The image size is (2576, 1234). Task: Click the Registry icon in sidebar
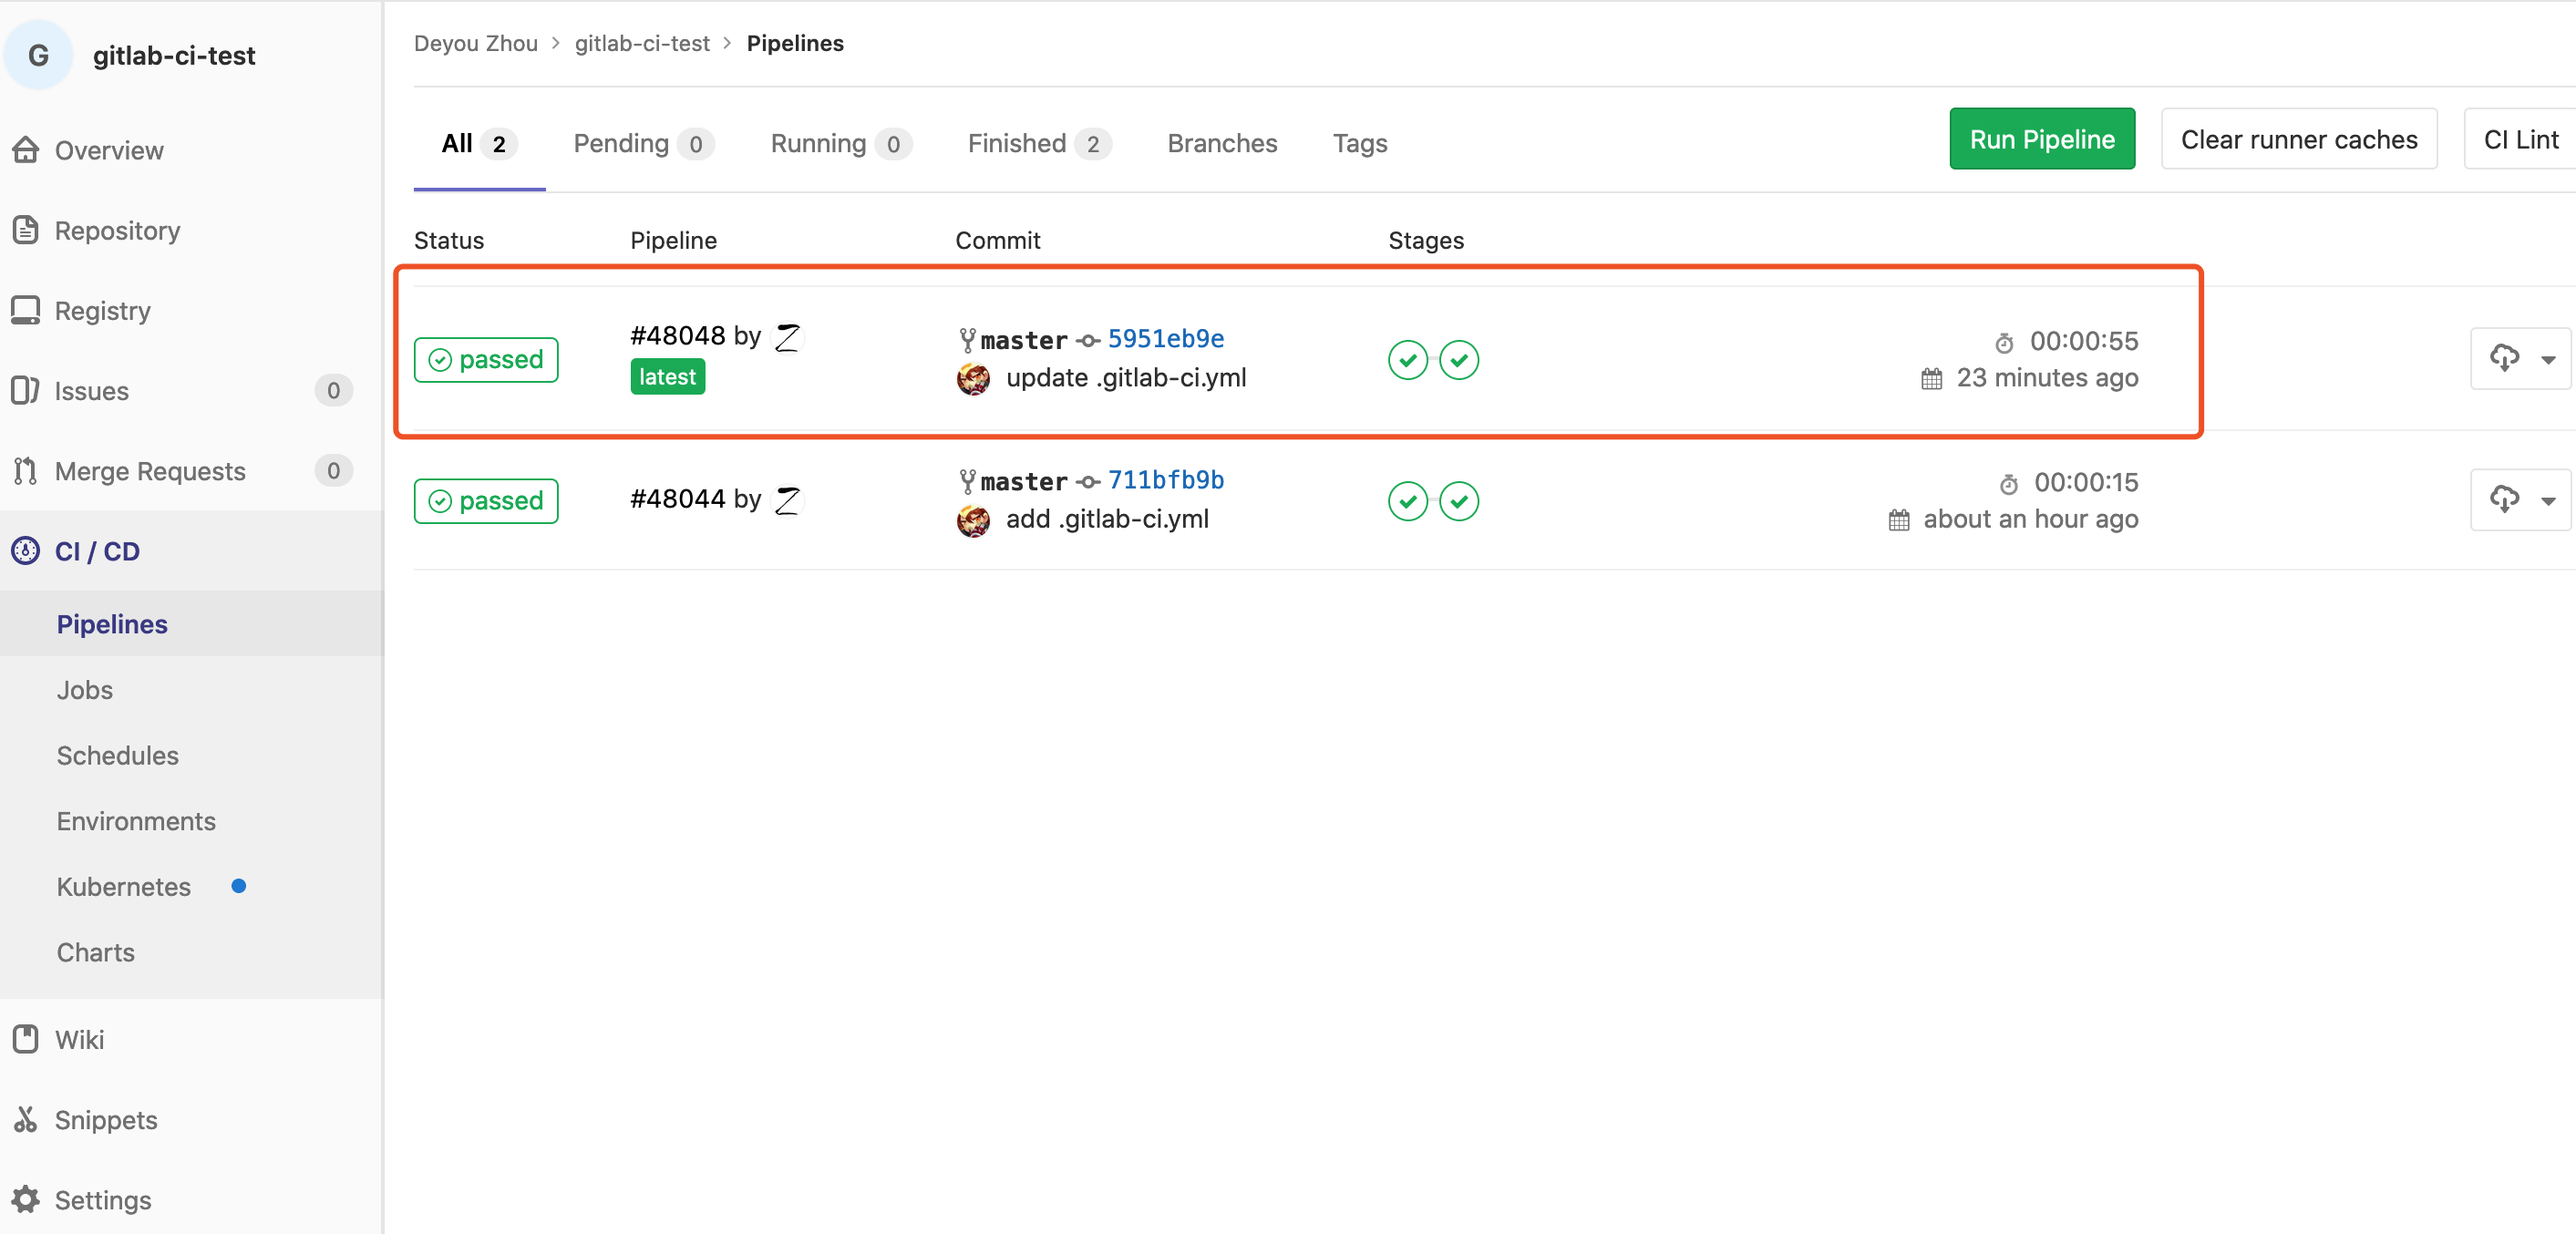click(26, 310)
